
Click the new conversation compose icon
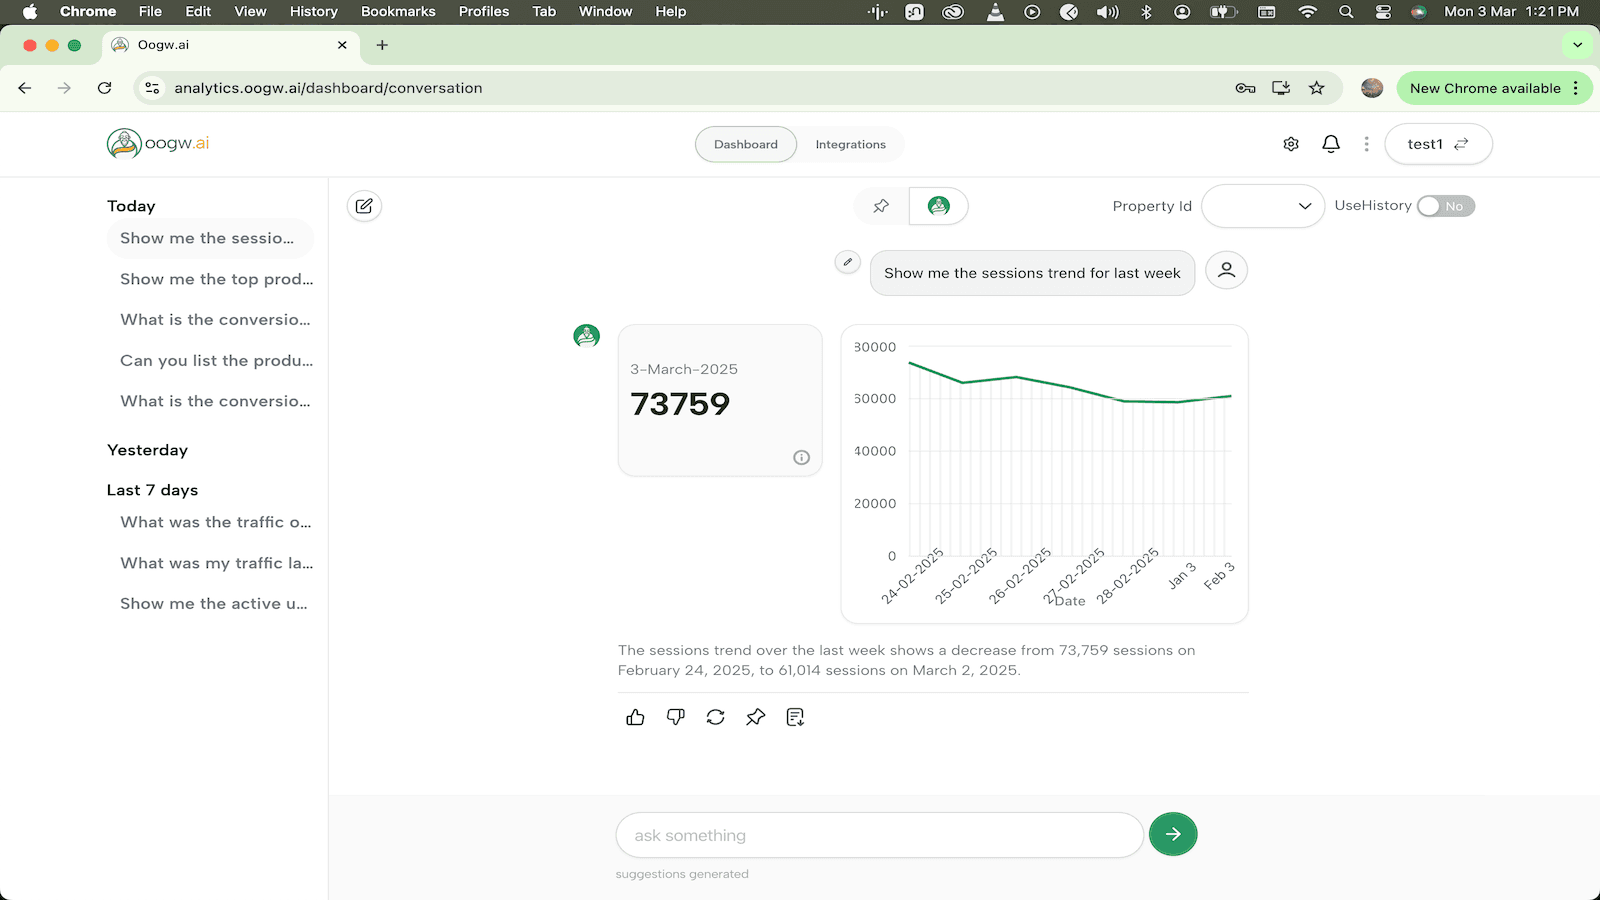(x=364, y=206)
